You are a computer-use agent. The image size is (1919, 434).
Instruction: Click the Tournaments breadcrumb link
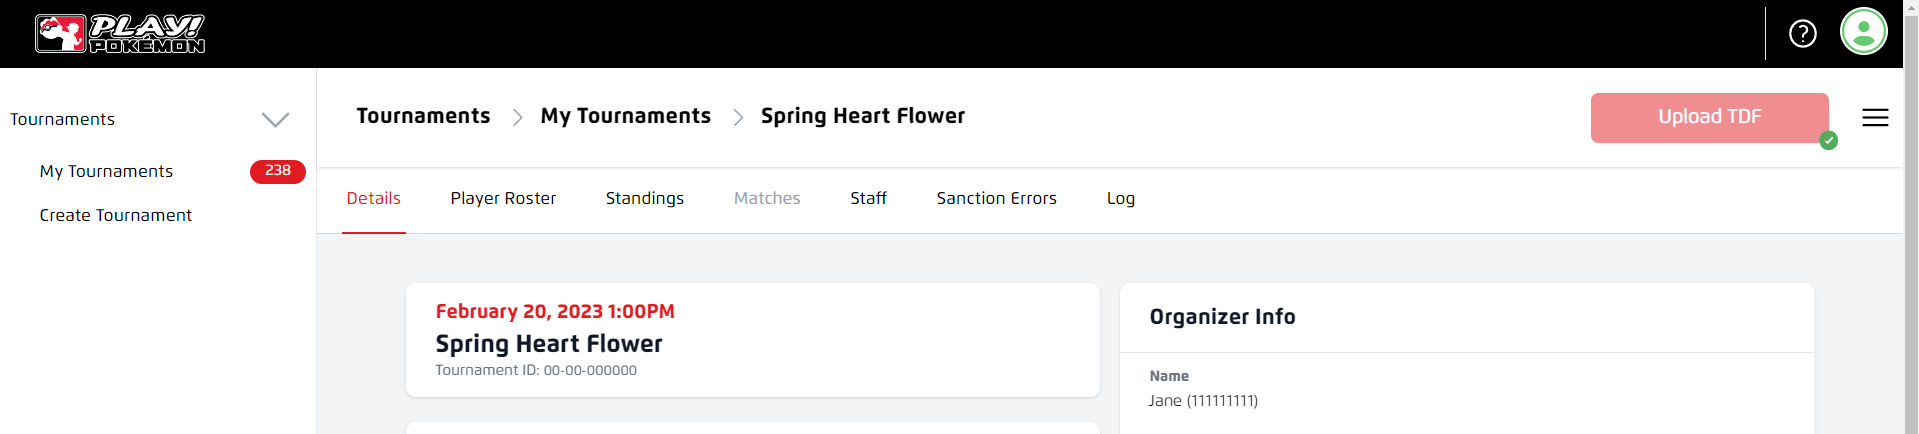(x=423, y=116)
